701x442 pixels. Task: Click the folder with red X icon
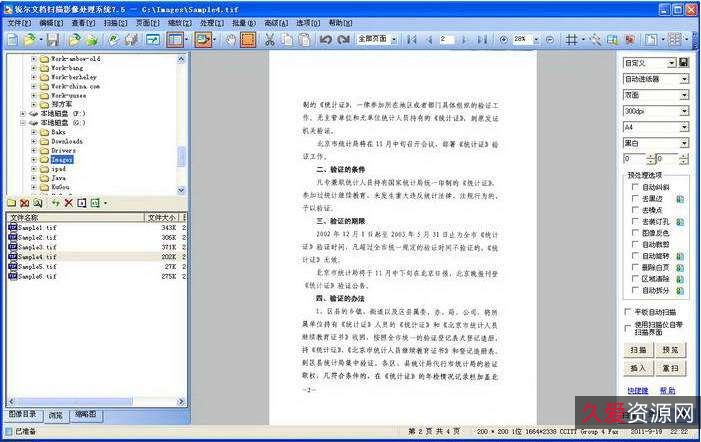coord(25,203)
